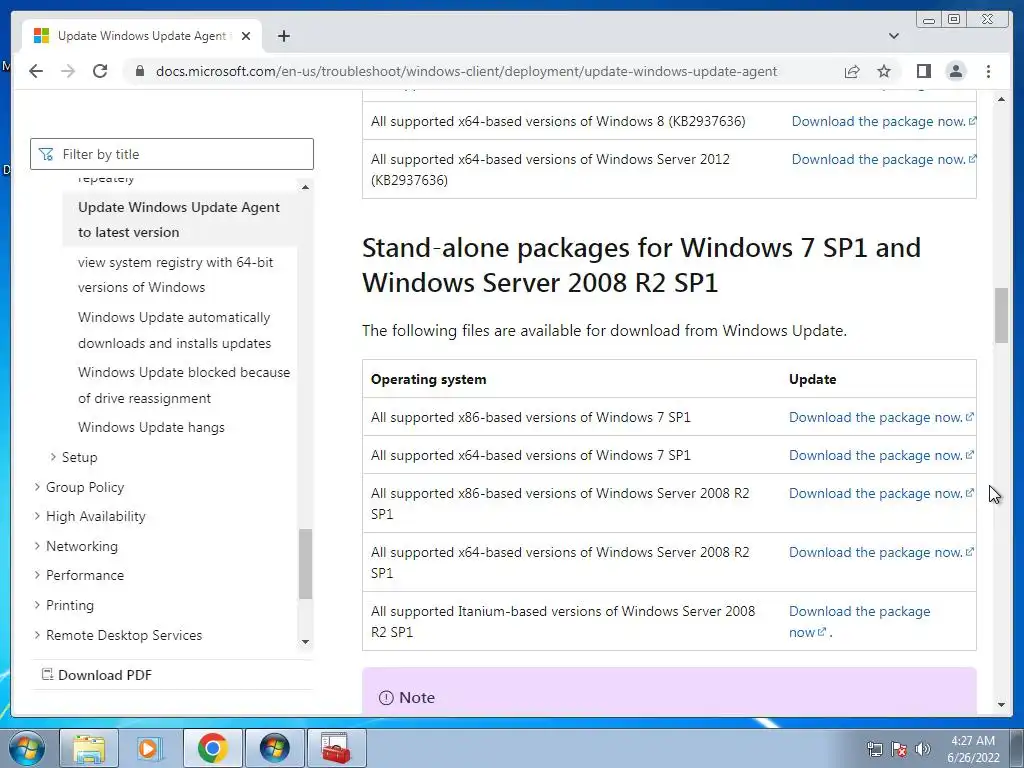Open Action Center flag in tray
The width and height of the screenshot is (1024, 768).
[899, 749]
